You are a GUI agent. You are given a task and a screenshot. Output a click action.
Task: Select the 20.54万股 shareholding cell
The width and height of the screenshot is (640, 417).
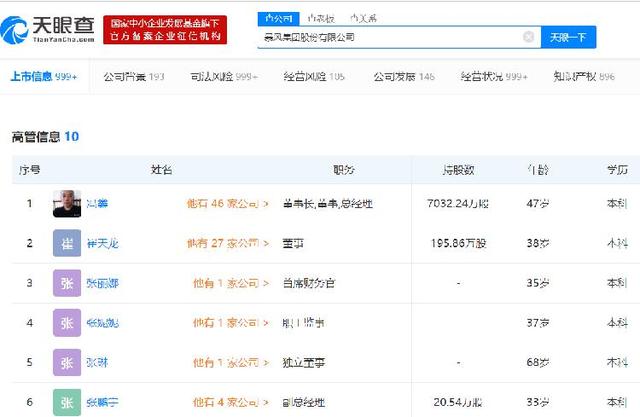458,402
